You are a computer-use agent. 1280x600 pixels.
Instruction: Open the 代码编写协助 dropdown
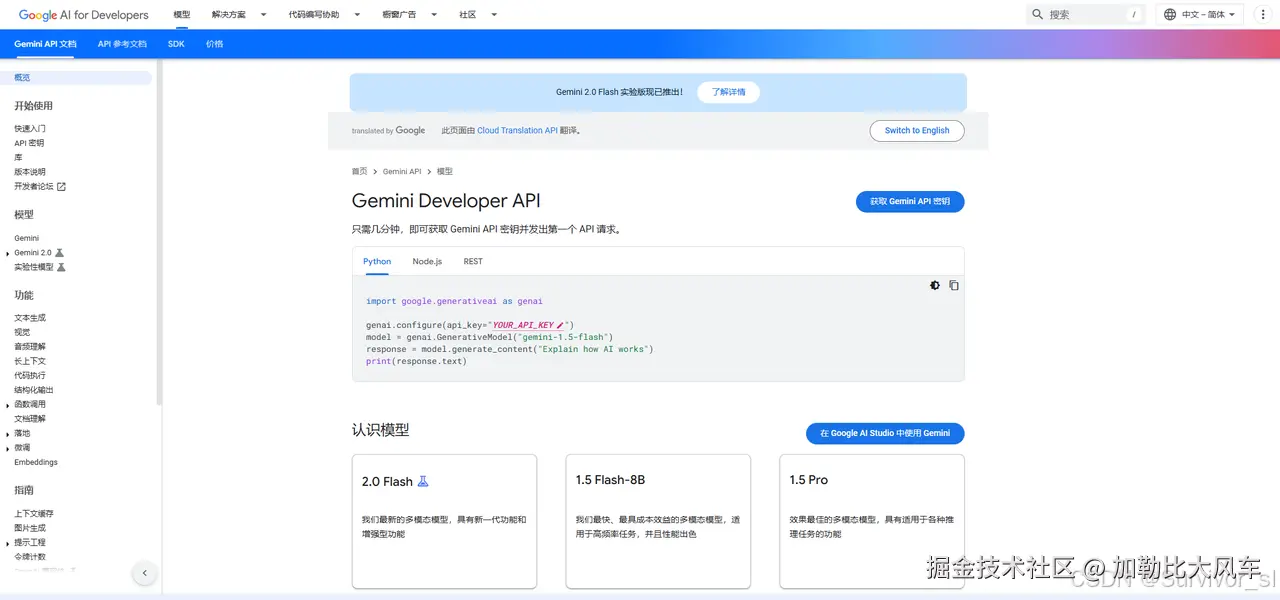(324, 15)
